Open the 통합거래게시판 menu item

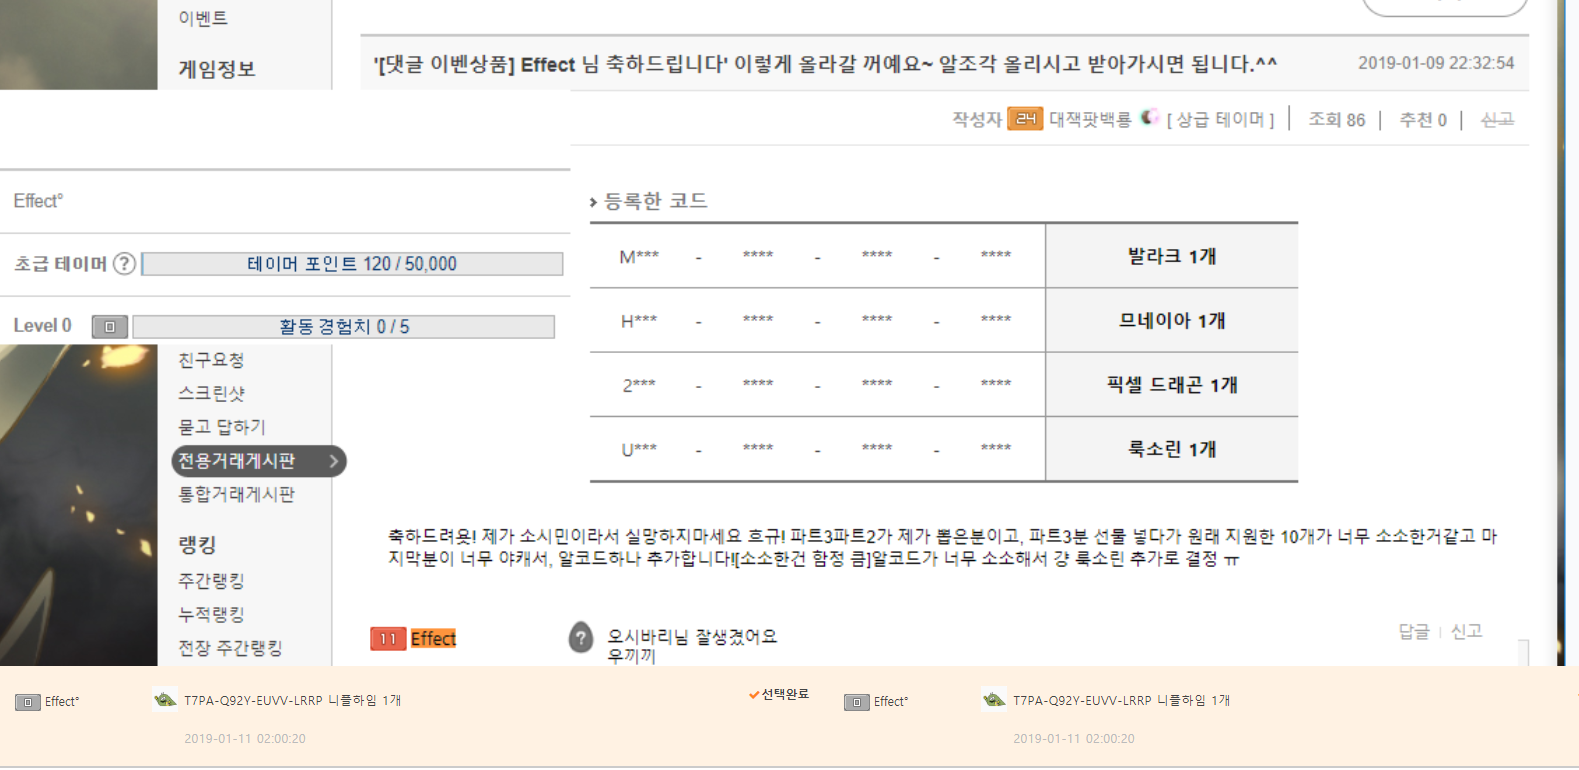tap(236, 495)
